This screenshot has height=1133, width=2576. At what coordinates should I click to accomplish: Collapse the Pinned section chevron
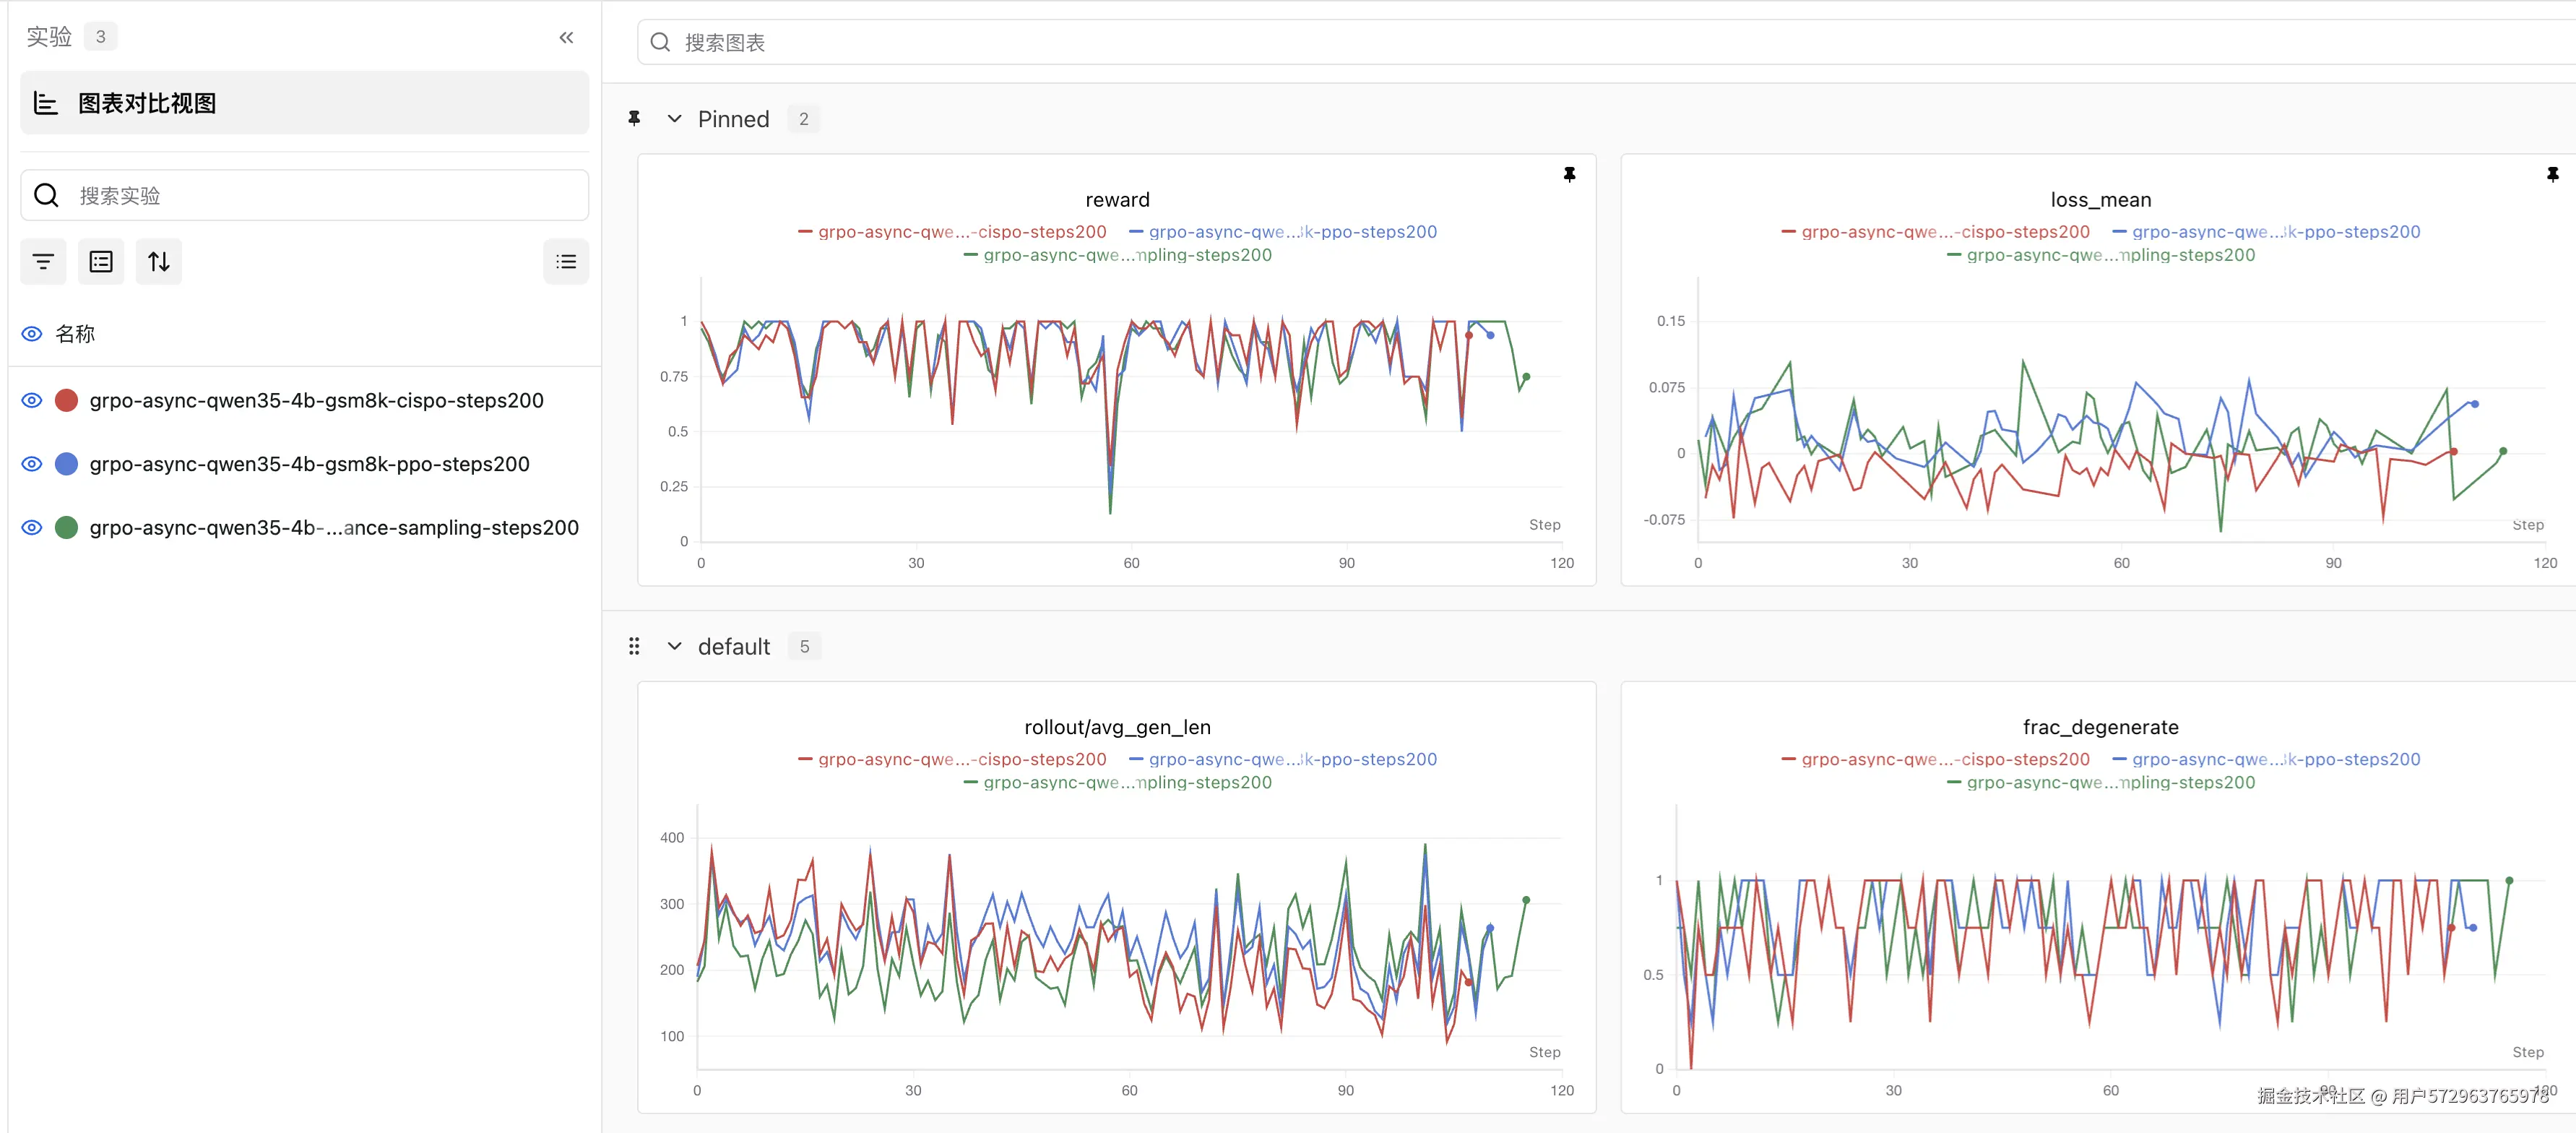(x=675, y=119)
